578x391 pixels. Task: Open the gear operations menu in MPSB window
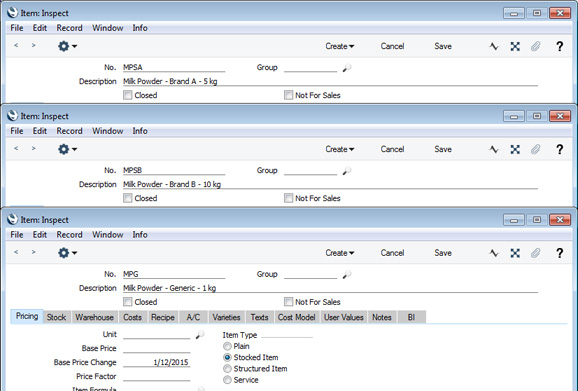click(67, 149)
